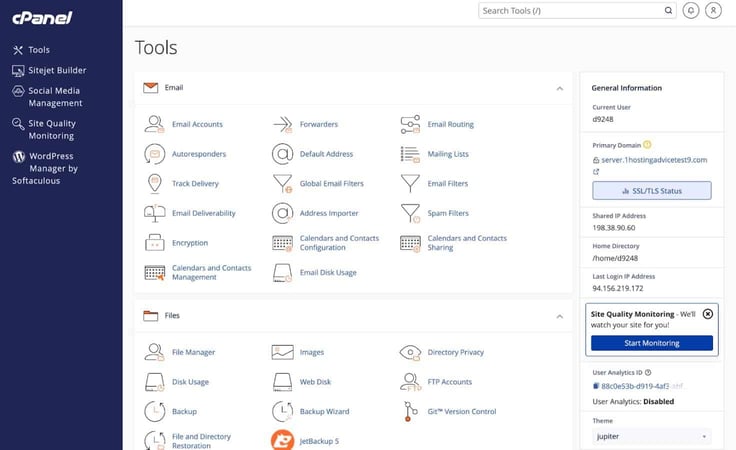Open Calendars and Contacts Configuration icon

(x=283, y=243)
